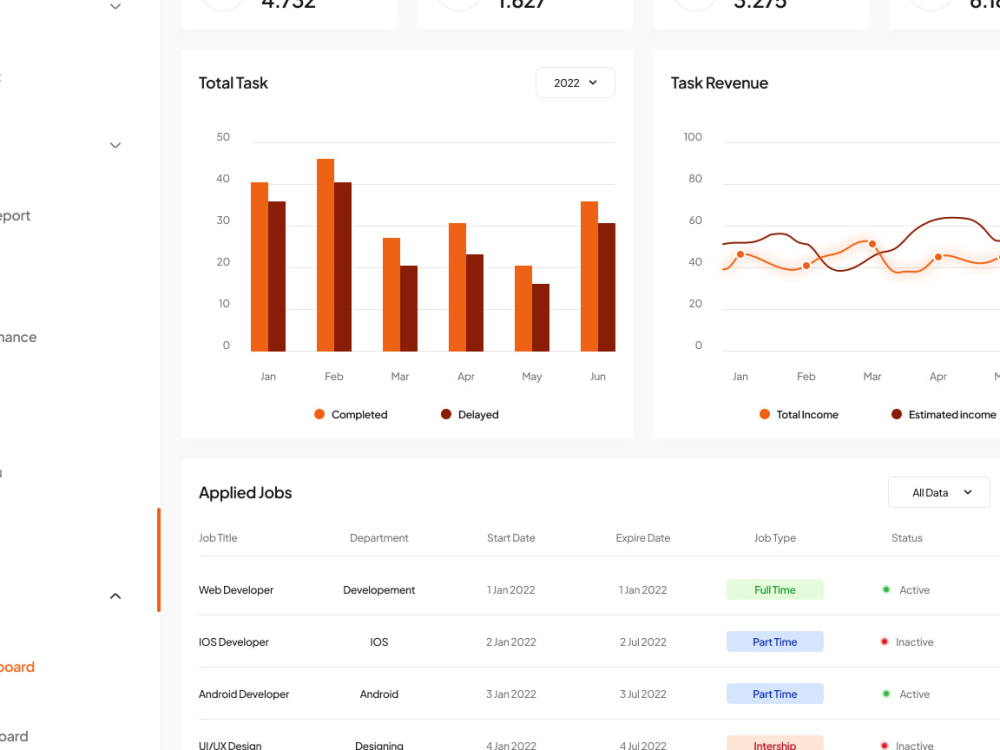1000x750 pixels.
Task: Click the Total Task heading
Action: (233, 83)
